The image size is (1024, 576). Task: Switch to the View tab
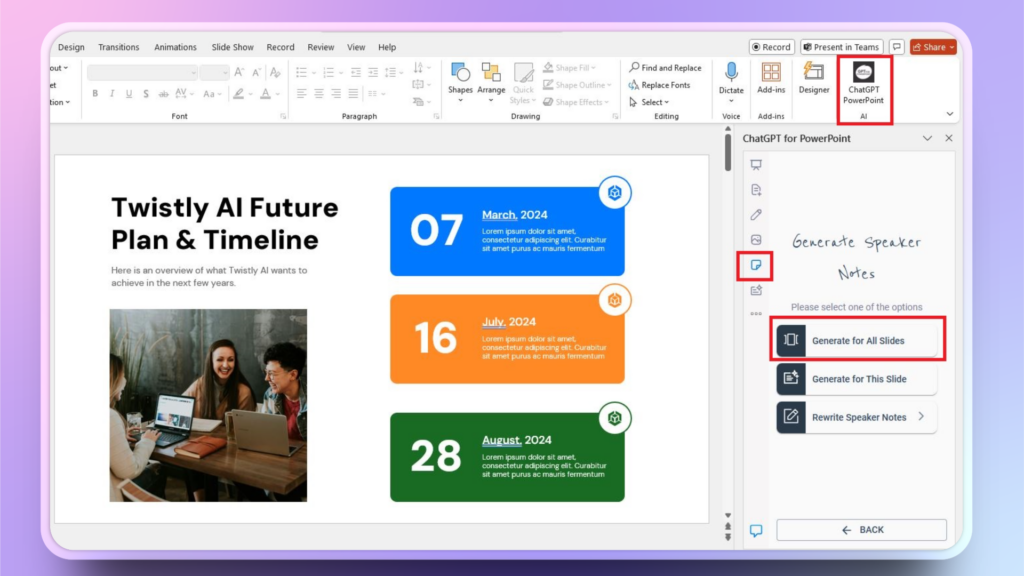(356, 47)
